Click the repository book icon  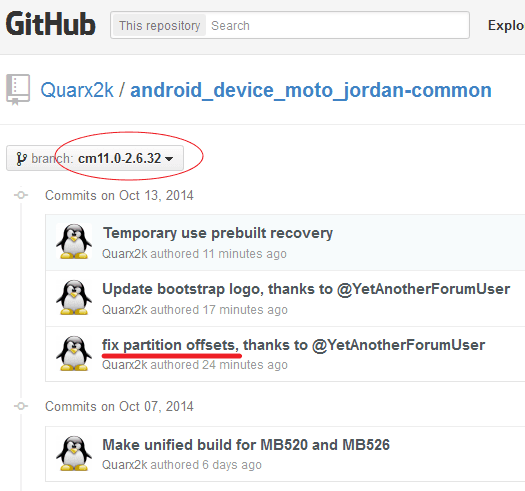(x=18, y=89)
